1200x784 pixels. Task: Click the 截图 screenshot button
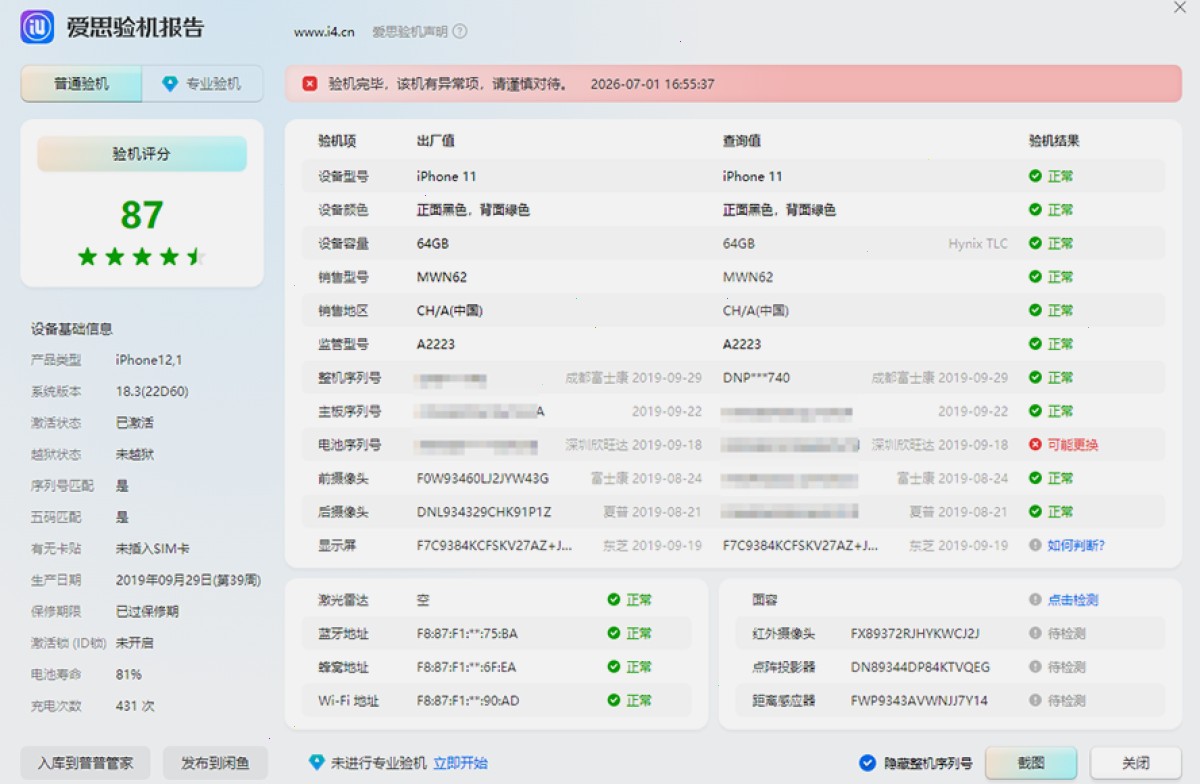coord(1031,763)
